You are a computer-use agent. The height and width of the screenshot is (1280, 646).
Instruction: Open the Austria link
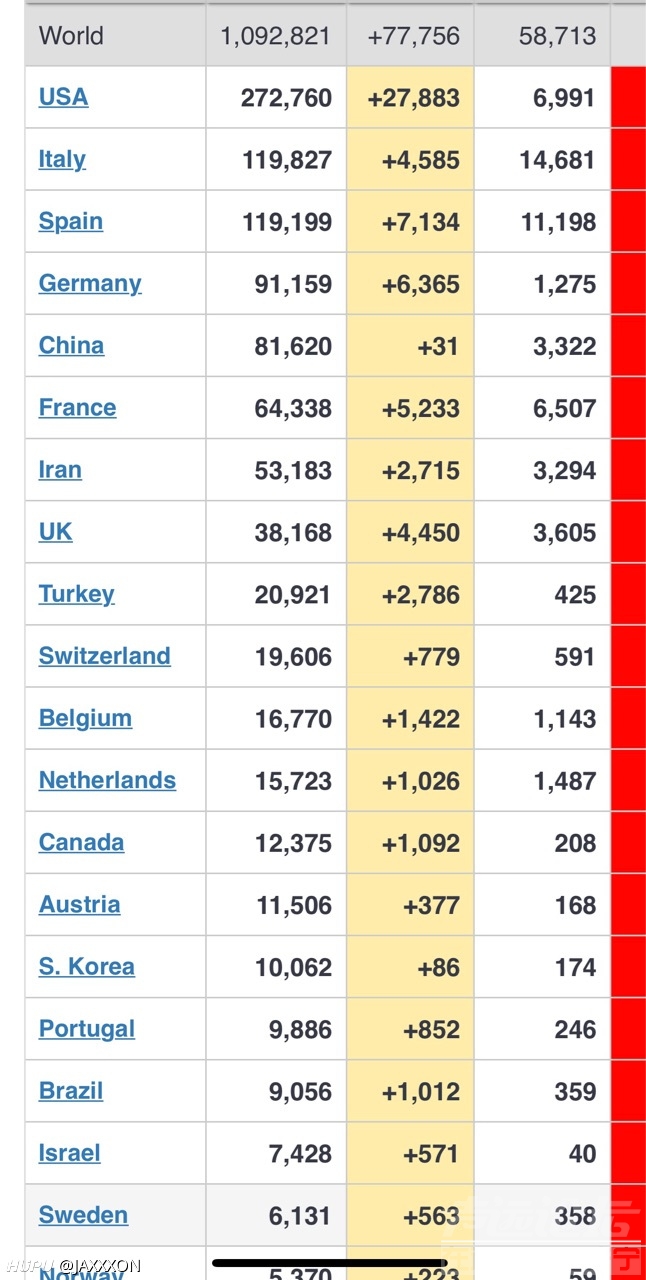click(x=79, y=904)
